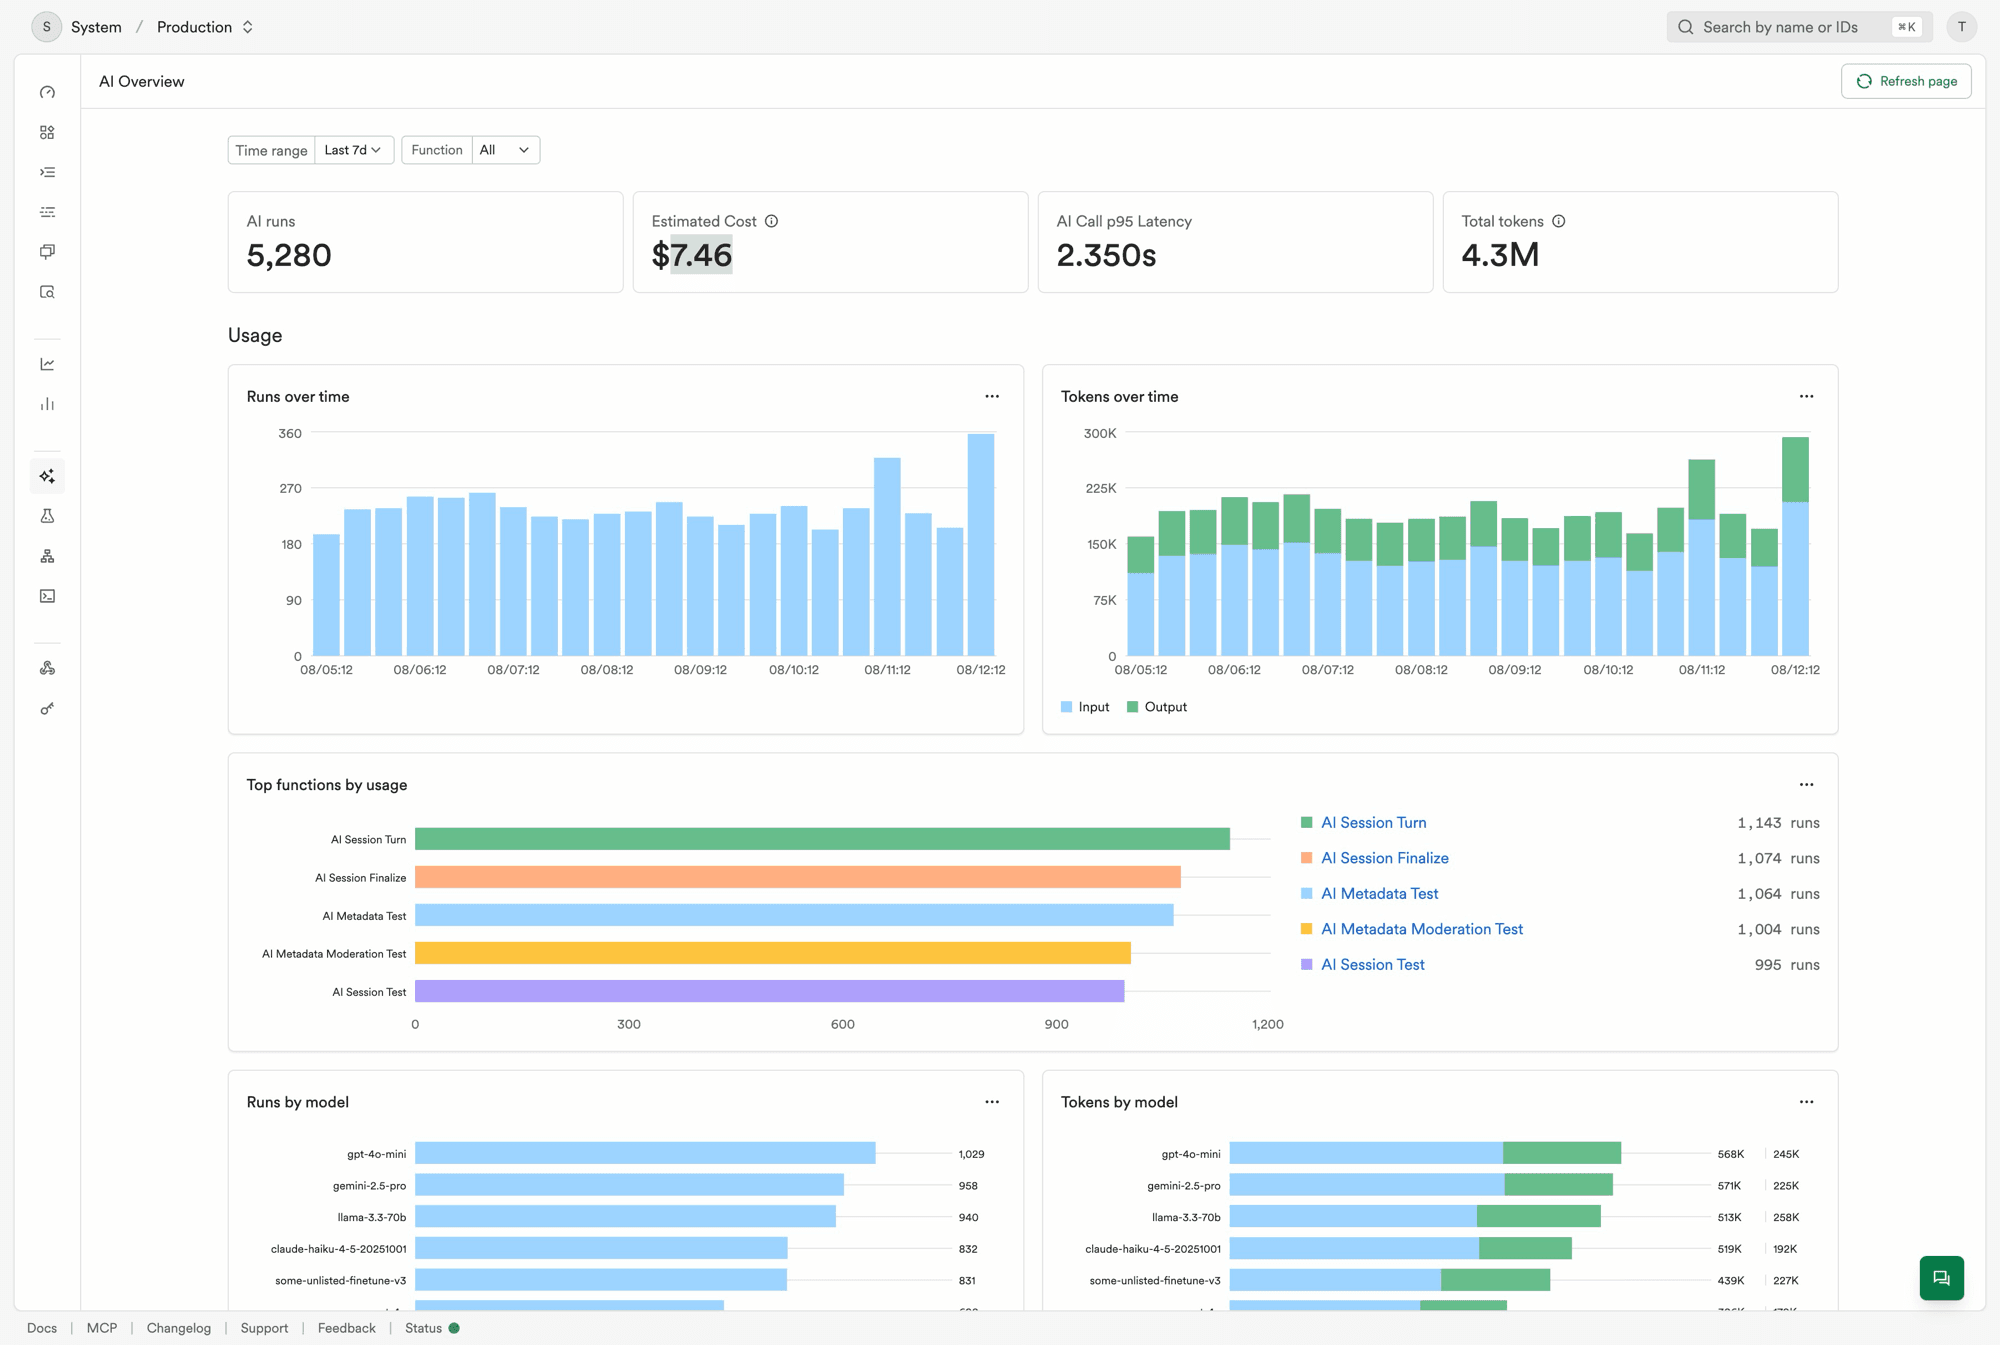
Task: Click the $7.46 estimated cost value
Action: click(692, 255)
